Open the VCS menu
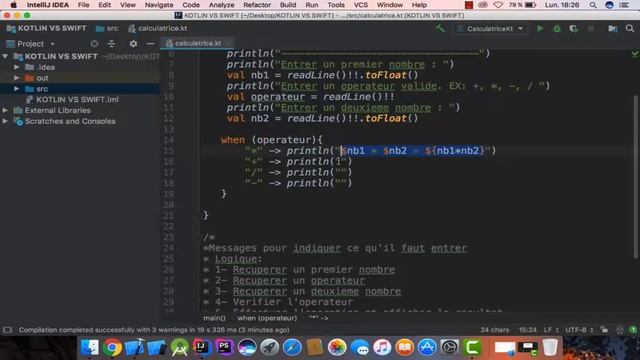640x360 pixels. click(x=360, y=5)
